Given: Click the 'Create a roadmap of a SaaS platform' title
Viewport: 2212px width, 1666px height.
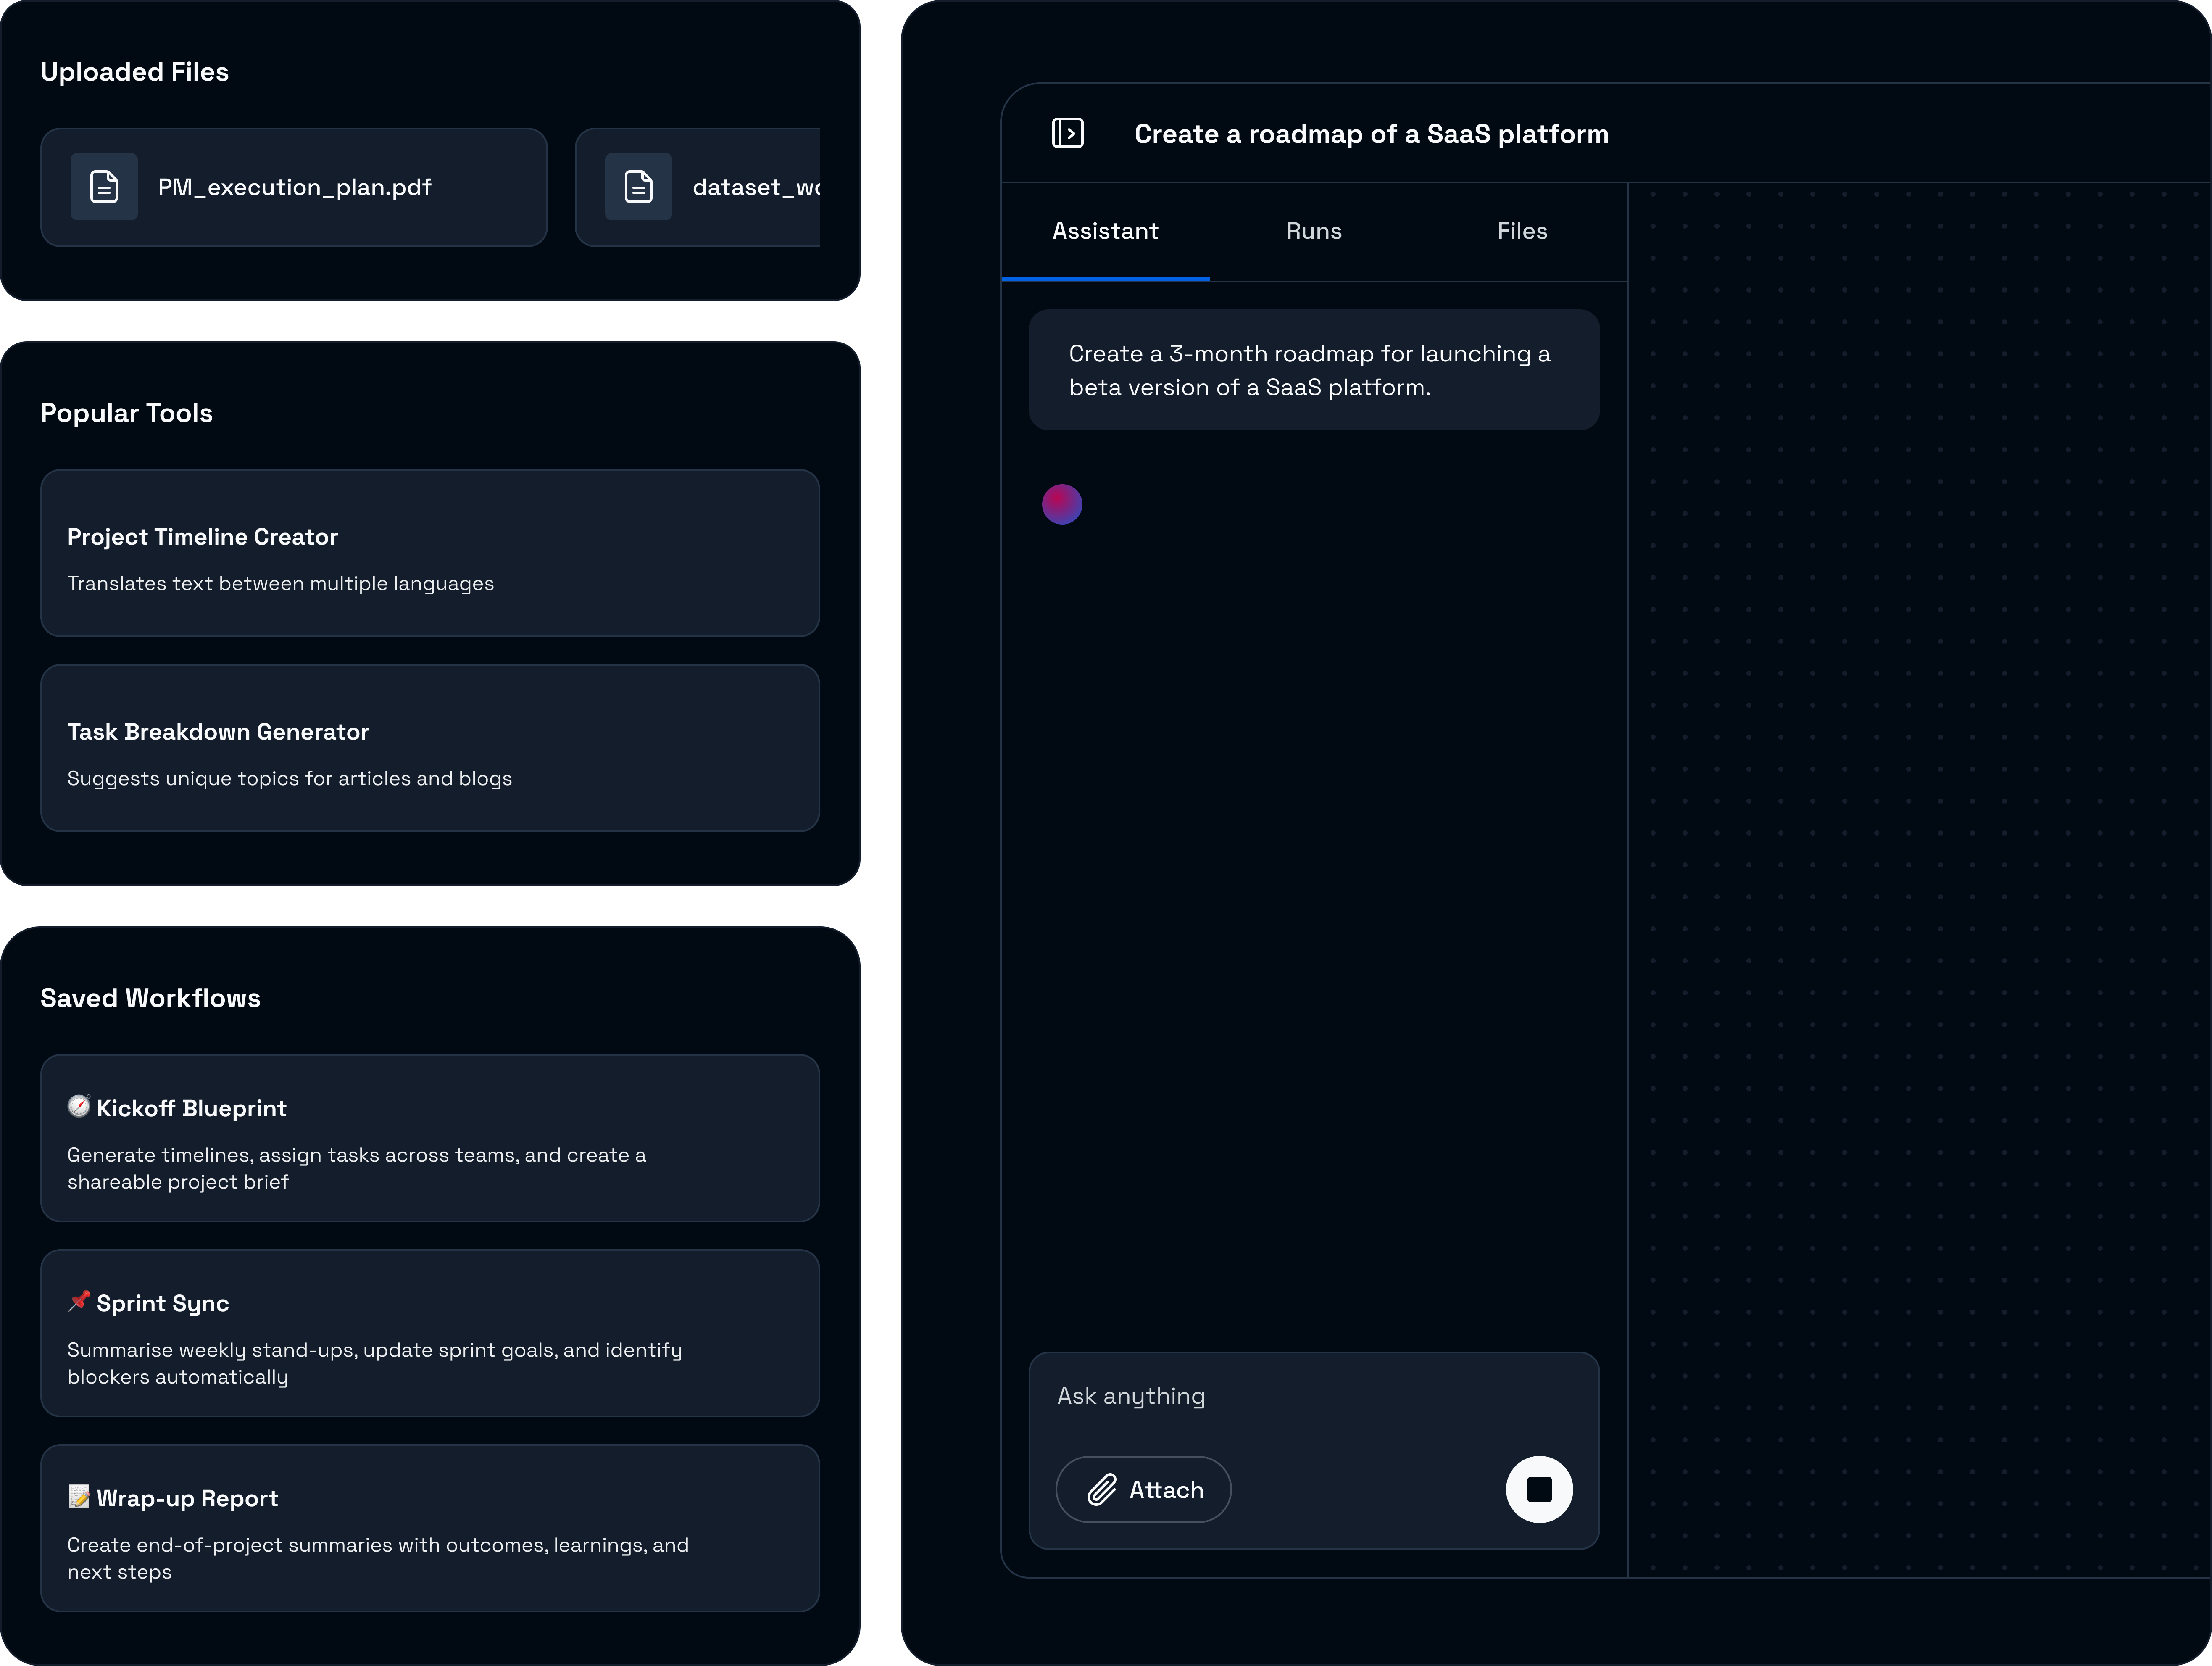Looking at the screenshot, I should point(1371,134).
